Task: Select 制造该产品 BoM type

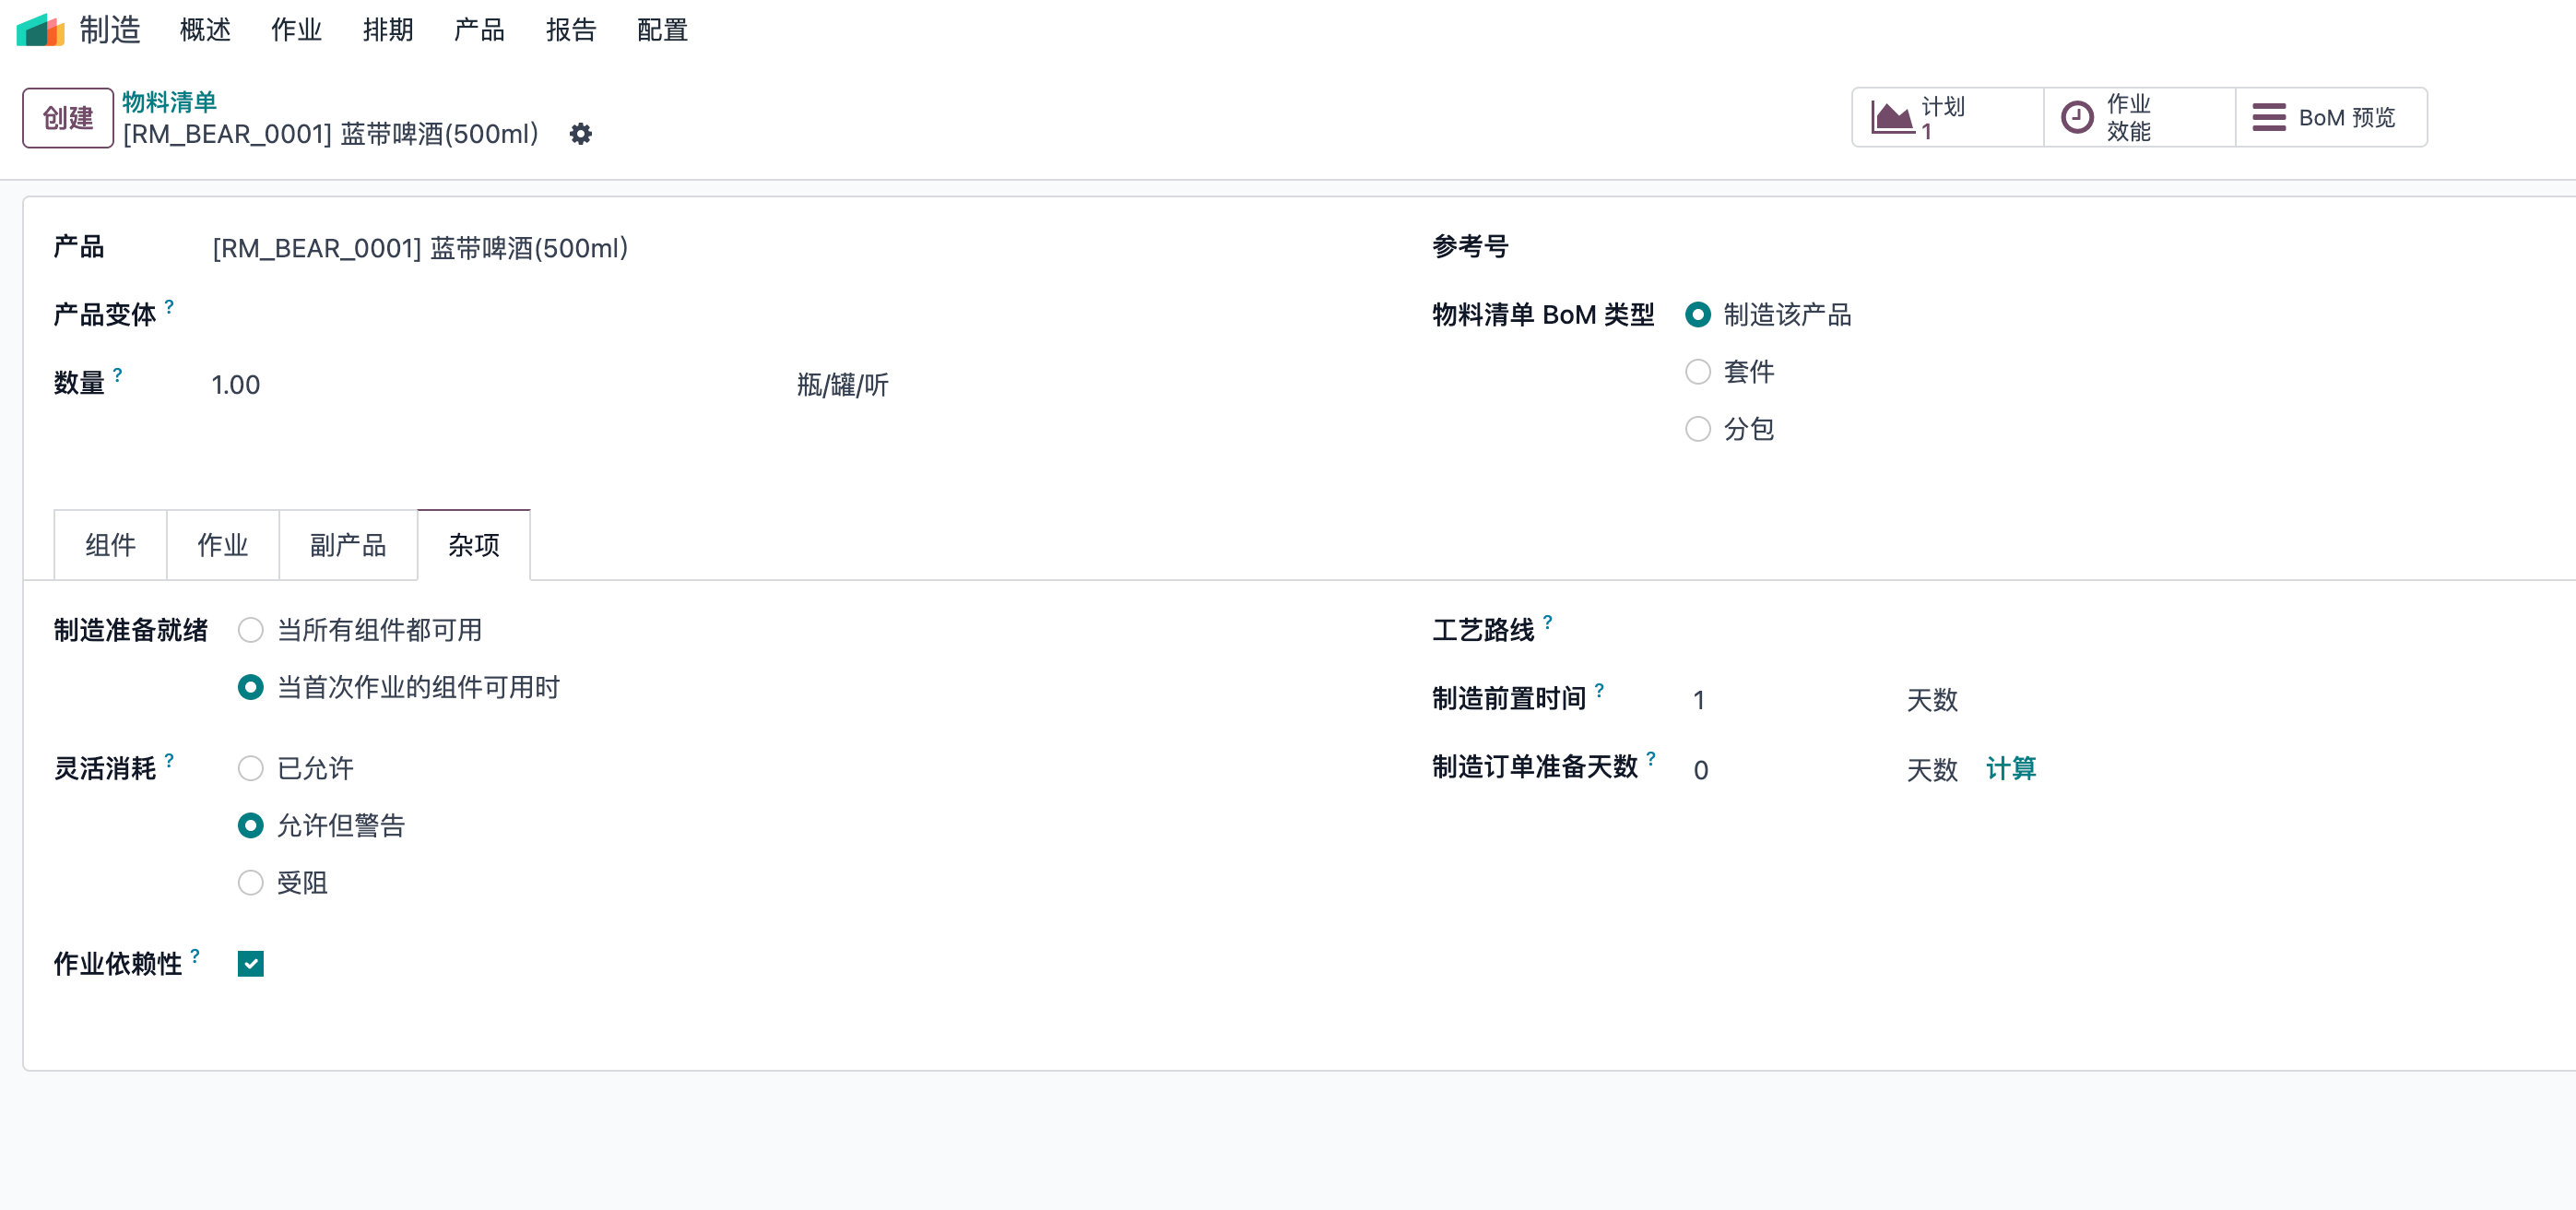Action: pyautogui.click(x=1698, y=315)
